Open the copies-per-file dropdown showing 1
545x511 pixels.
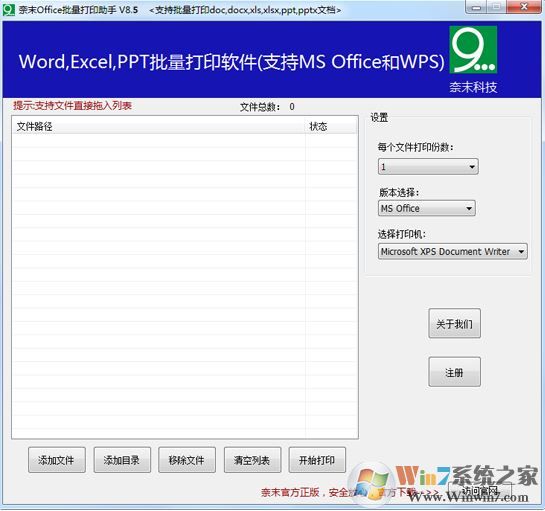click(428, 167)
